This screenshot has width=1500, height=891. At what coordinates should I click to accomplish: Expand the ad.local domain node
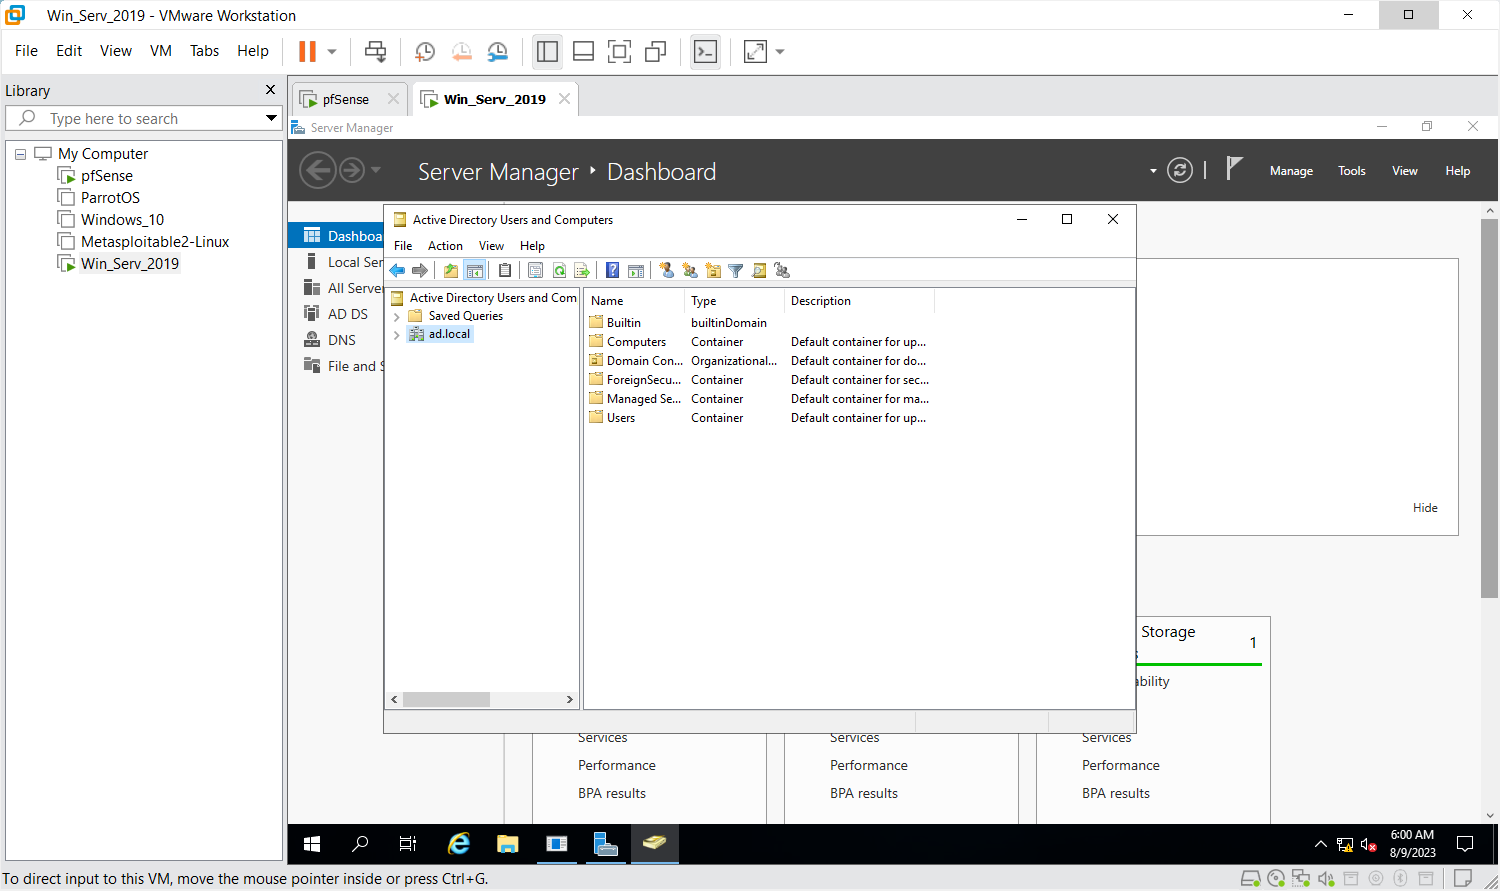click(x=397, y=335)
